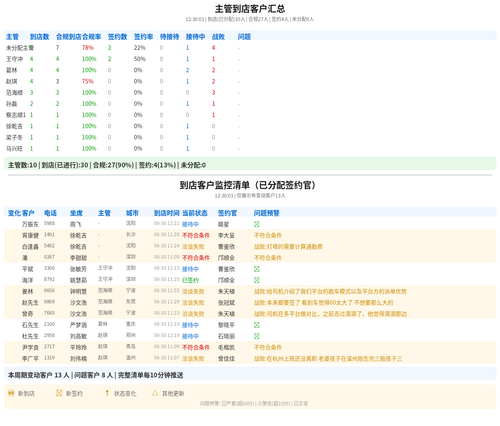Click the 签约官 column header
The width and height of the screenshot is (500, 426).
(227, 213)
